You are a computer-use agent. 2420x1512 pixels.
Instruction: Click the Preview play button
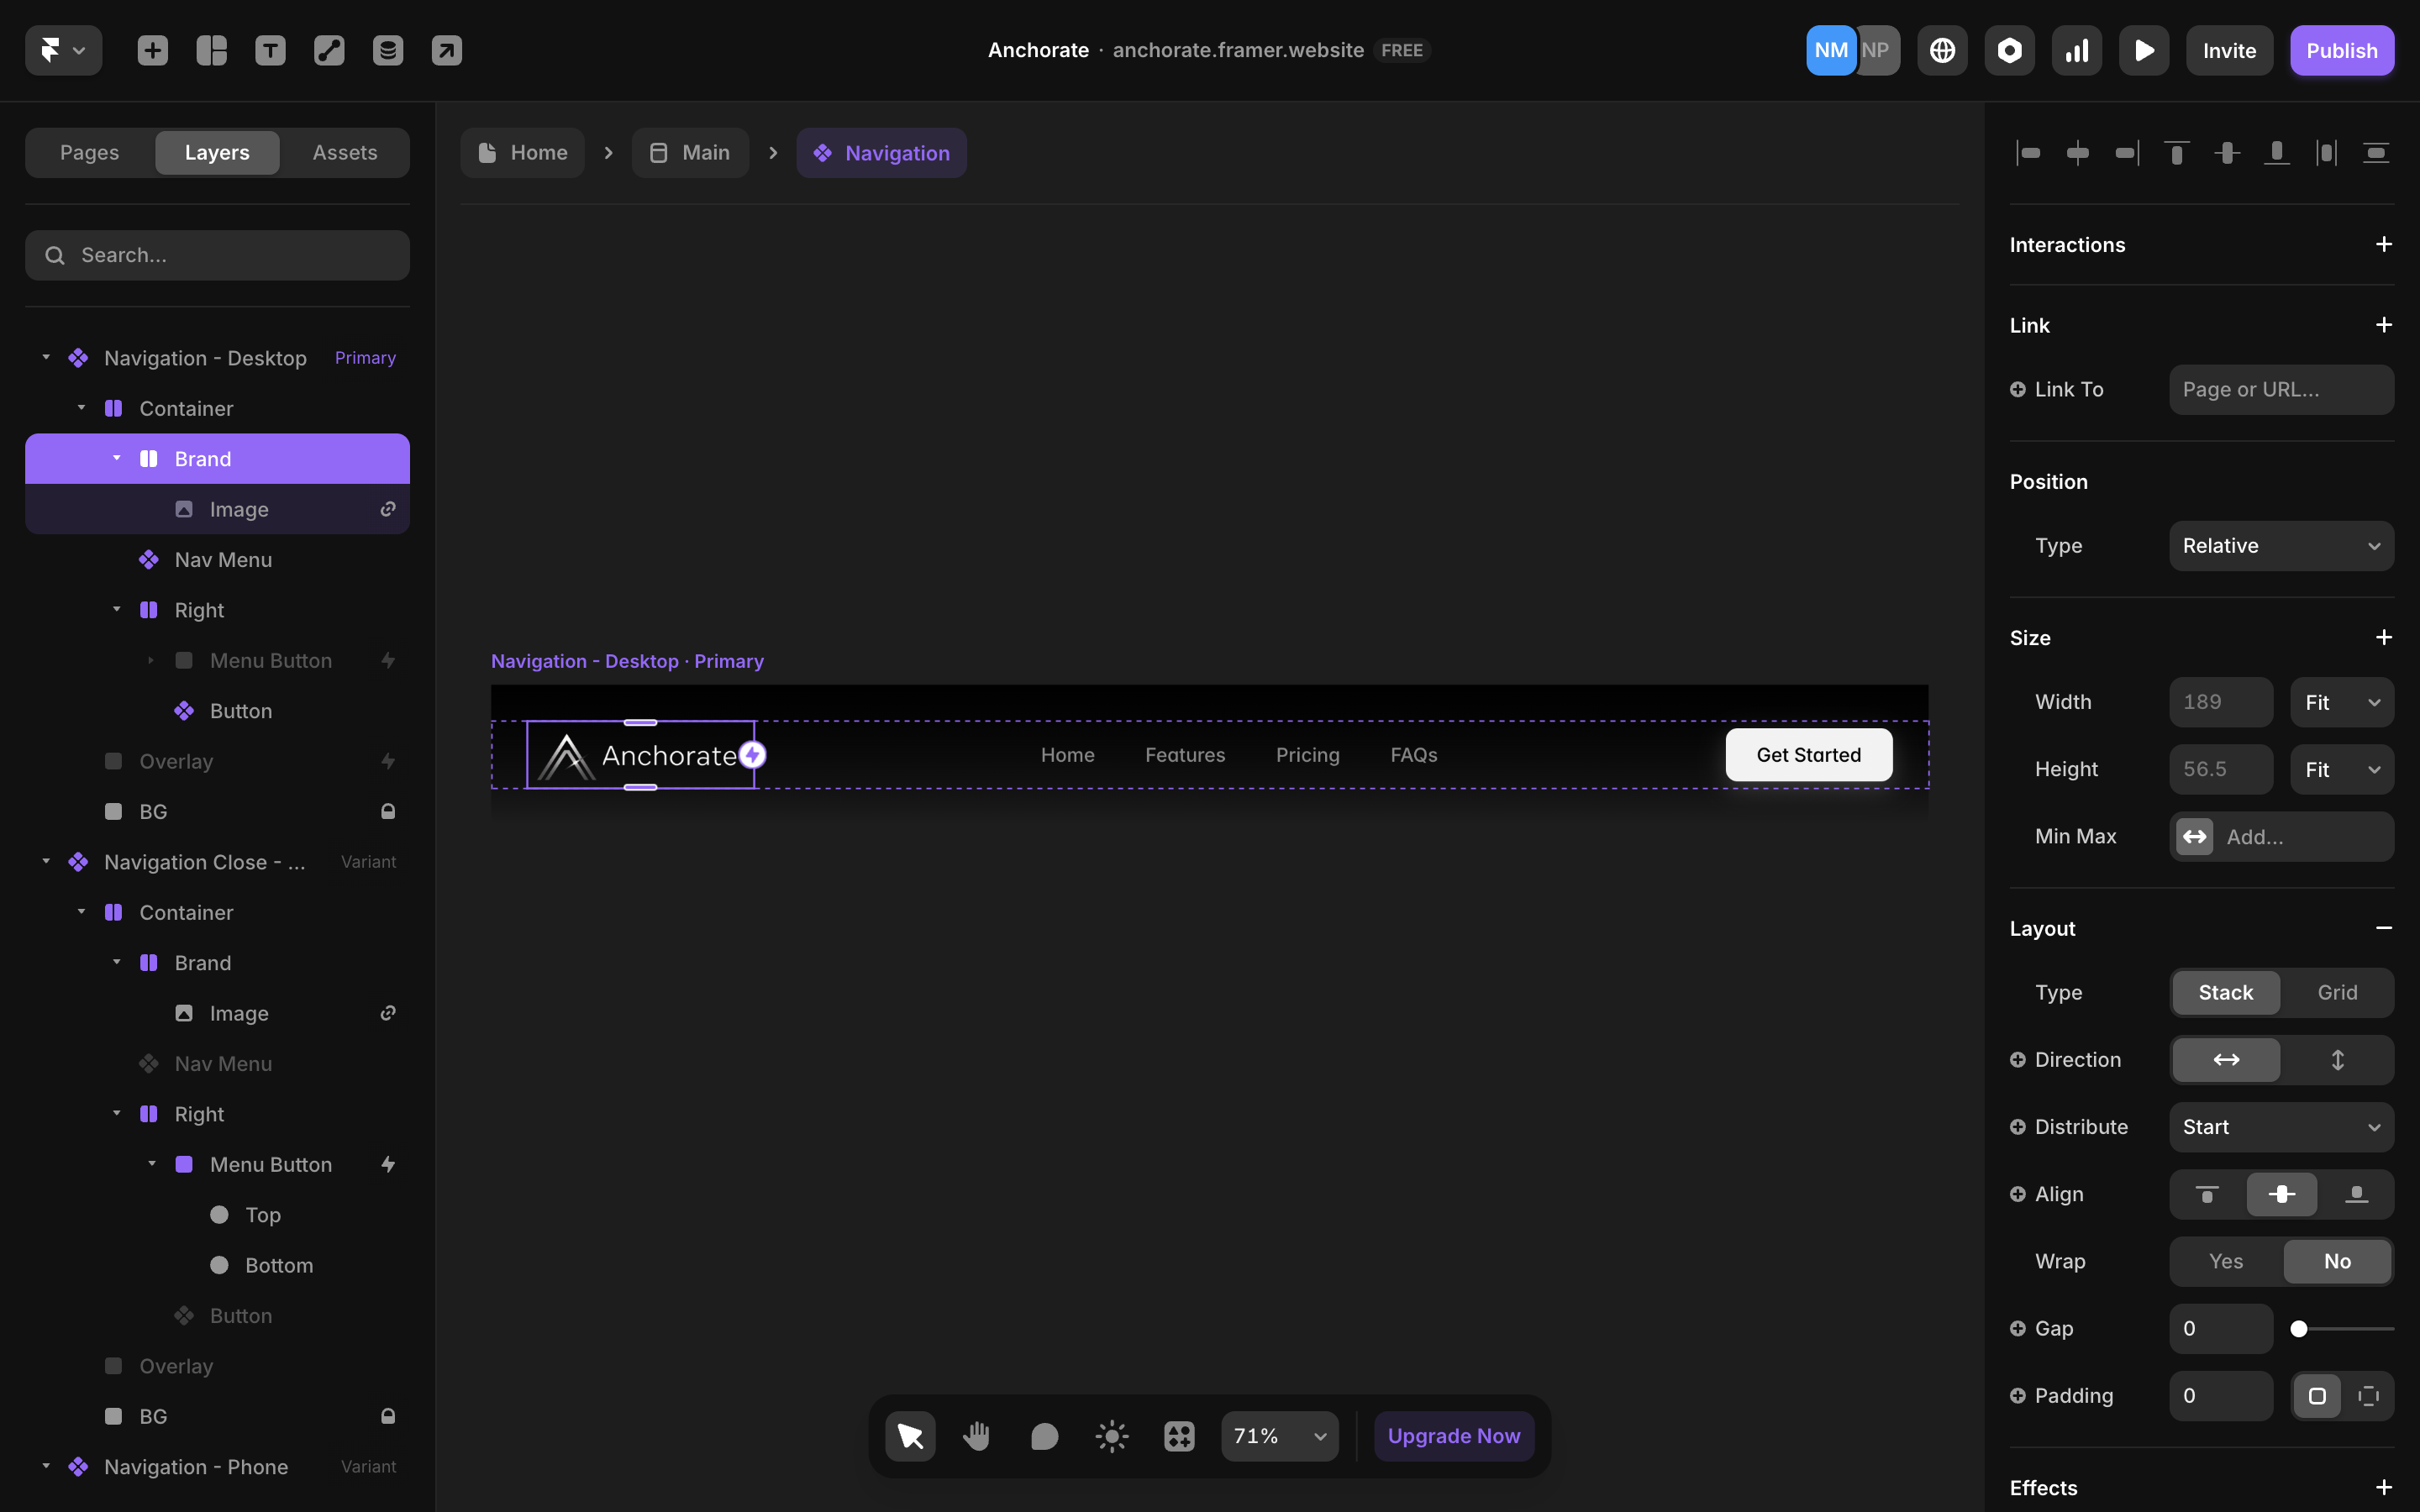click(2144, 50)
